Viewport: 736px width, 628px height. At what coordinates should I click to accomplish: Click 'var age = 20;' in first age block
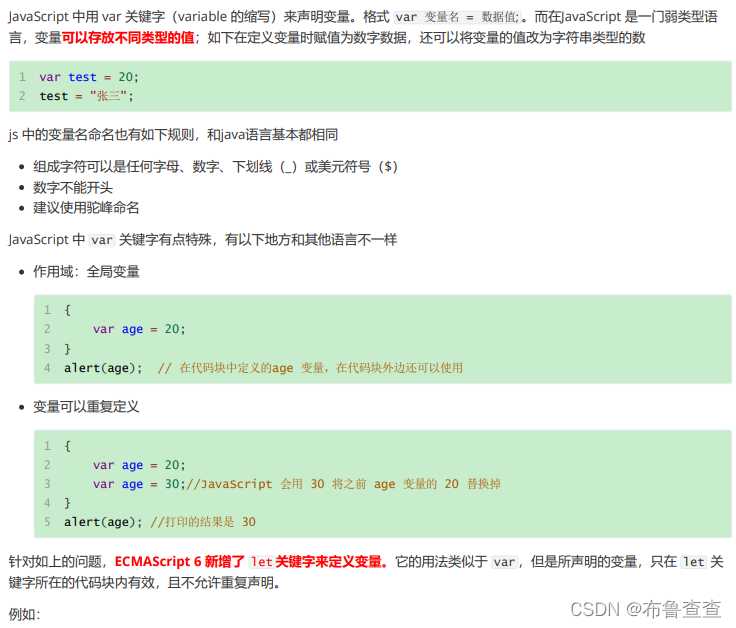click(x=139, y=329)
